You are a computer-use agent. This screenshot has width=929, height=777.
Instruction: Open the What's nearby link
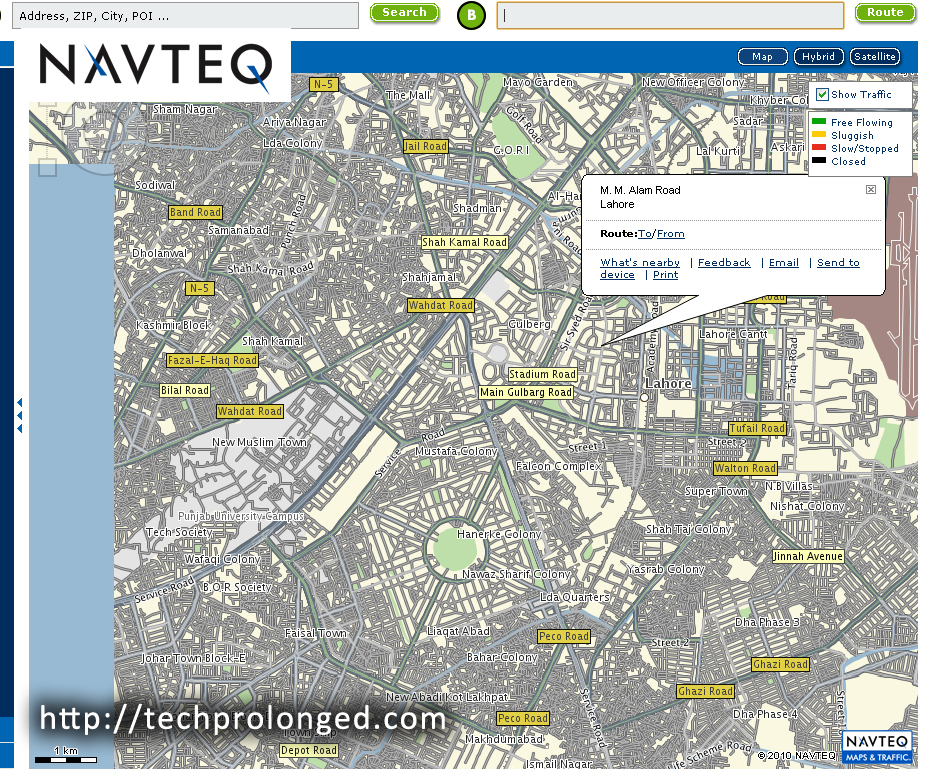pyautogui.click(x=639, y=262)
